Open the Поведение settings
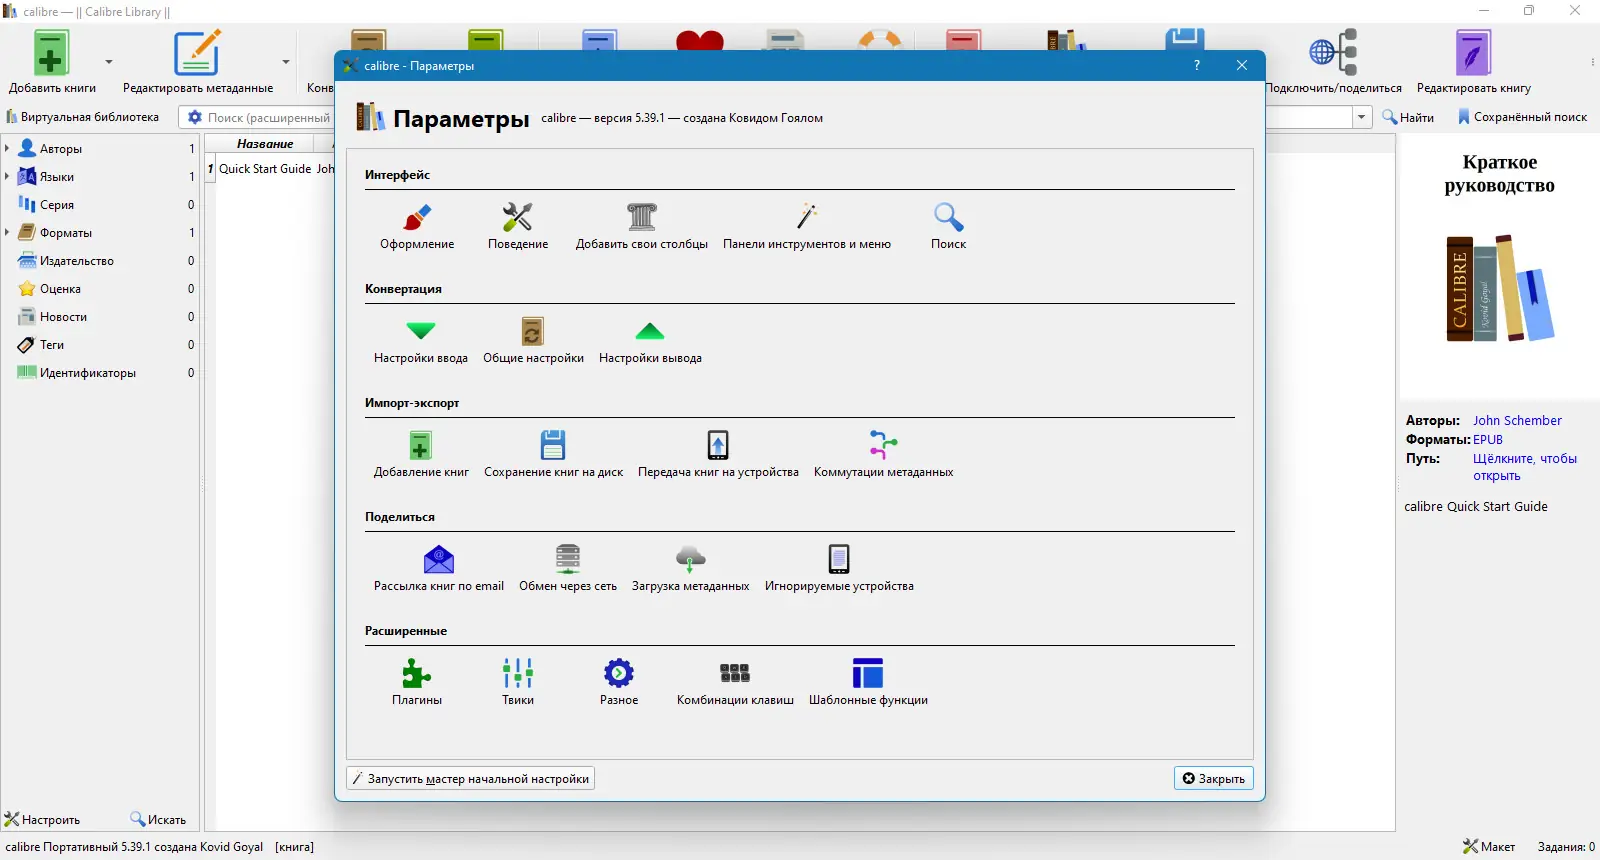 pos(518,226)
